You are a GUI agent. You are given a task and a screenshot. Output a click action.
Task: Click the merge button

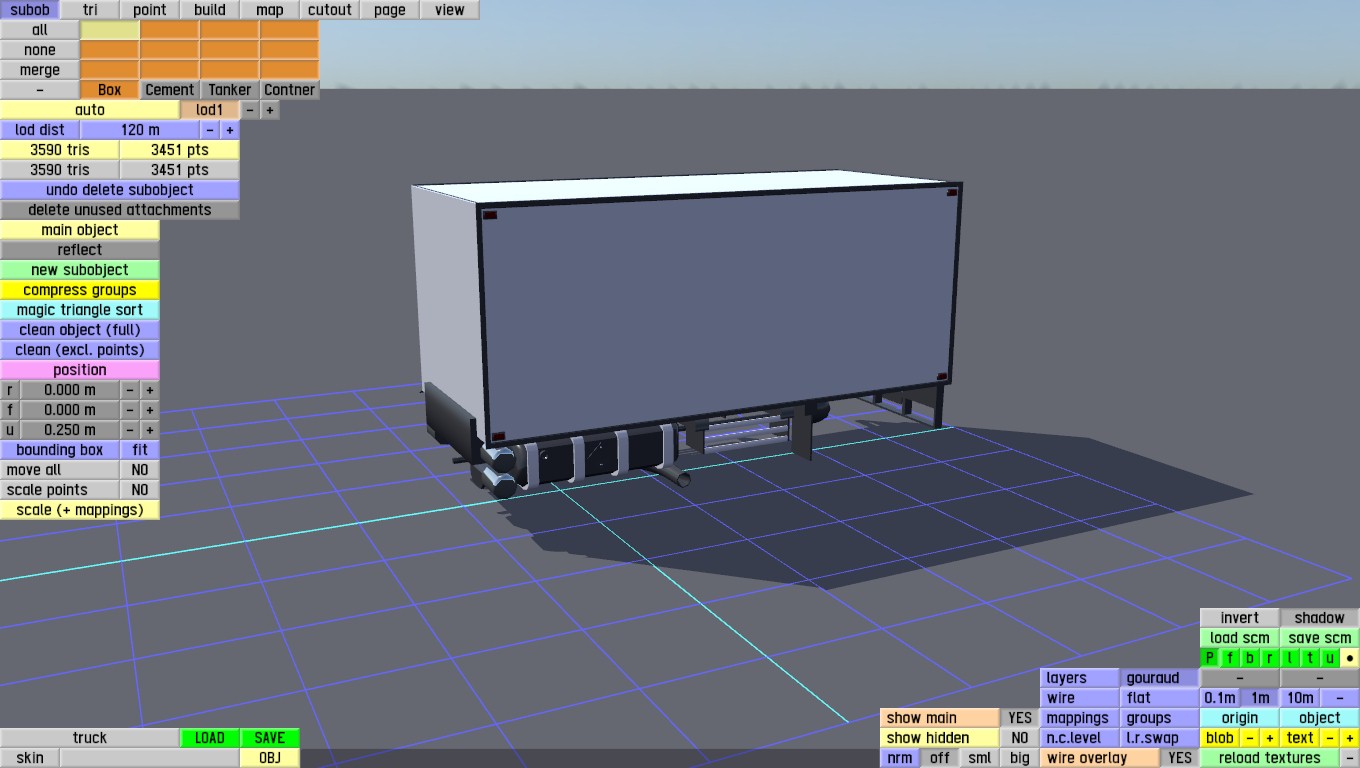(x=40, y=70)
